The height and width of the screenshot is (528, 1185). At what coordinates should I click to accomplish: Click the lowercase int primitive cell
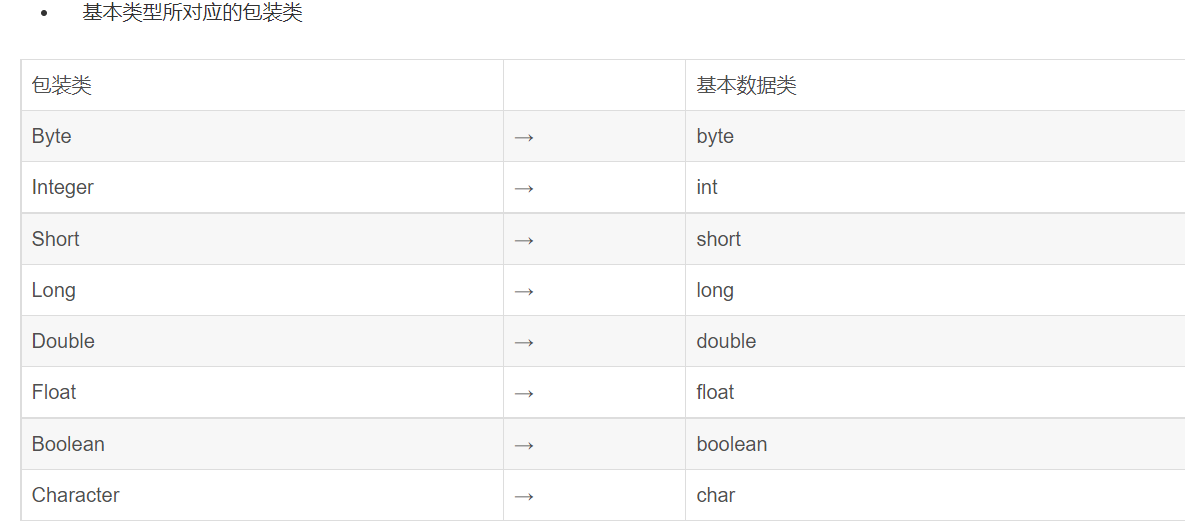tap(935, 187)
